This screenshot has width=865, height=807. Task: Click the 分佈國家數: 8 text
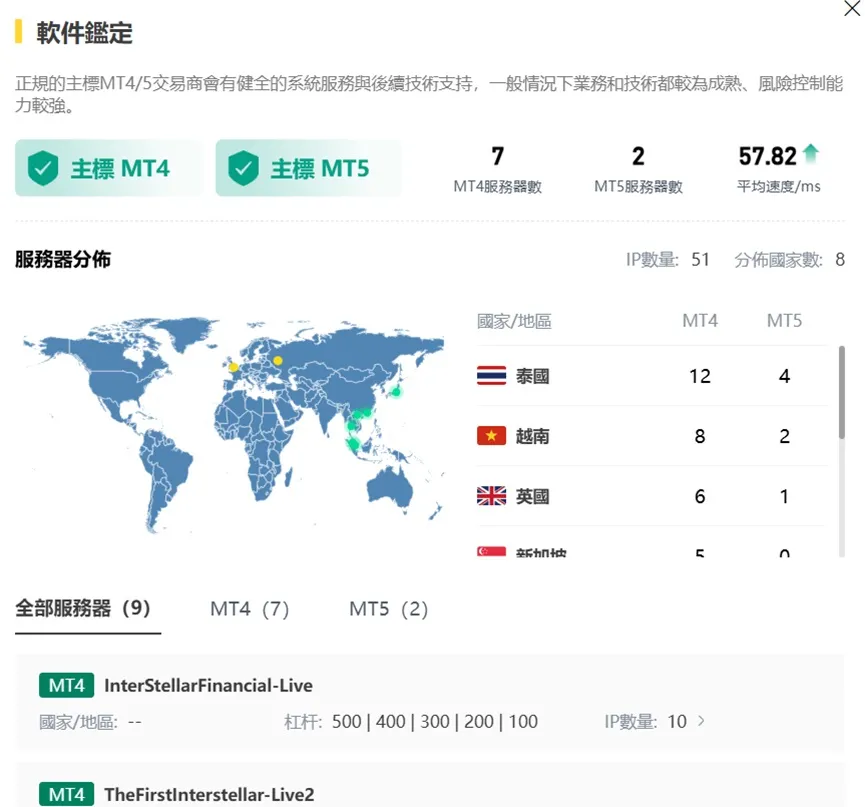[x=789, y=259]
